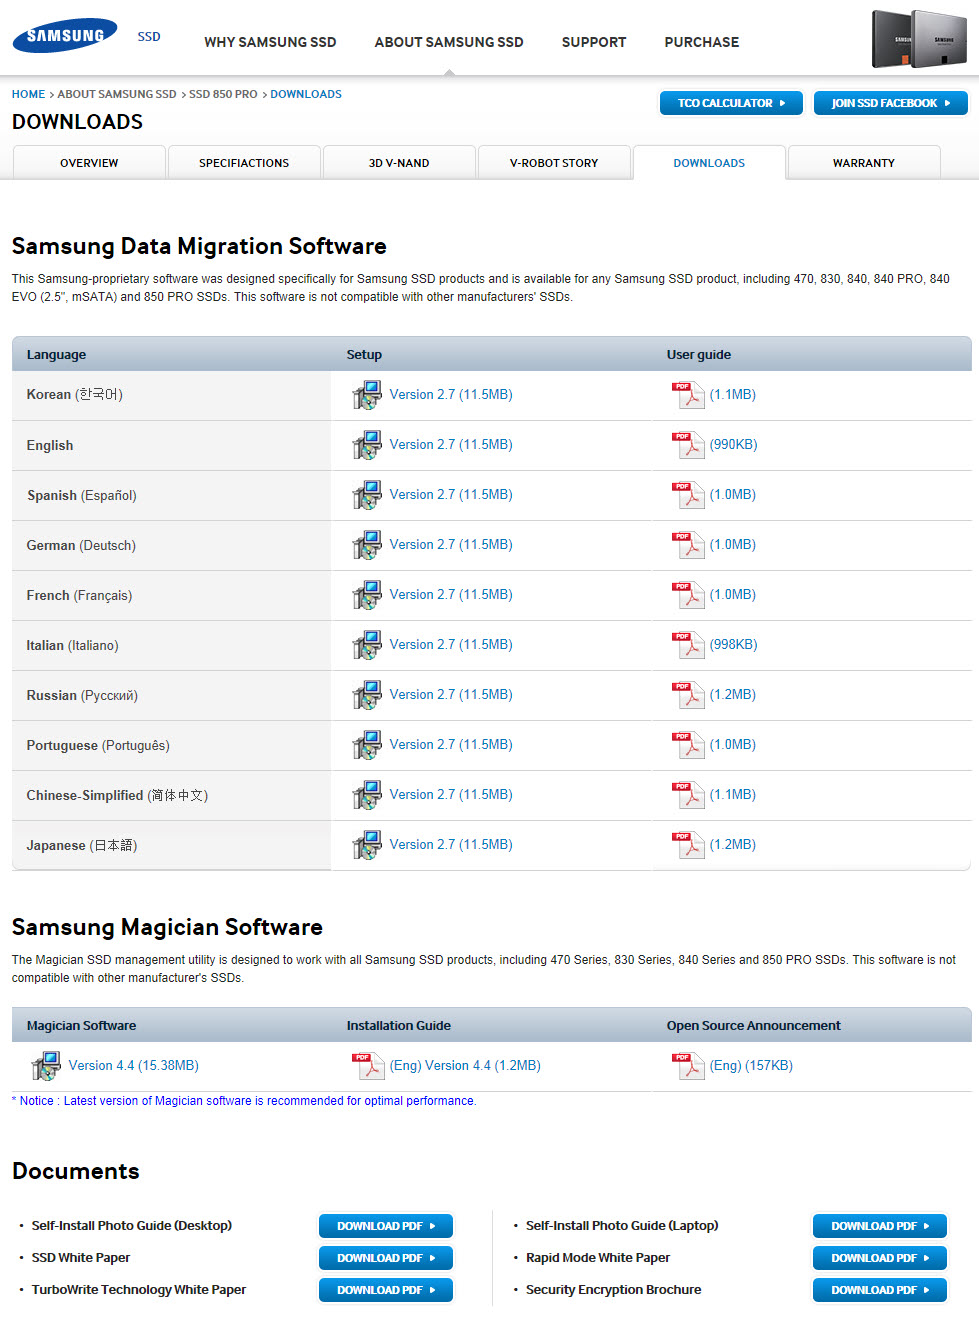Click the Italian user guide PDF icon
This screenshot has width=979, height=1329.
click(688, 645)
